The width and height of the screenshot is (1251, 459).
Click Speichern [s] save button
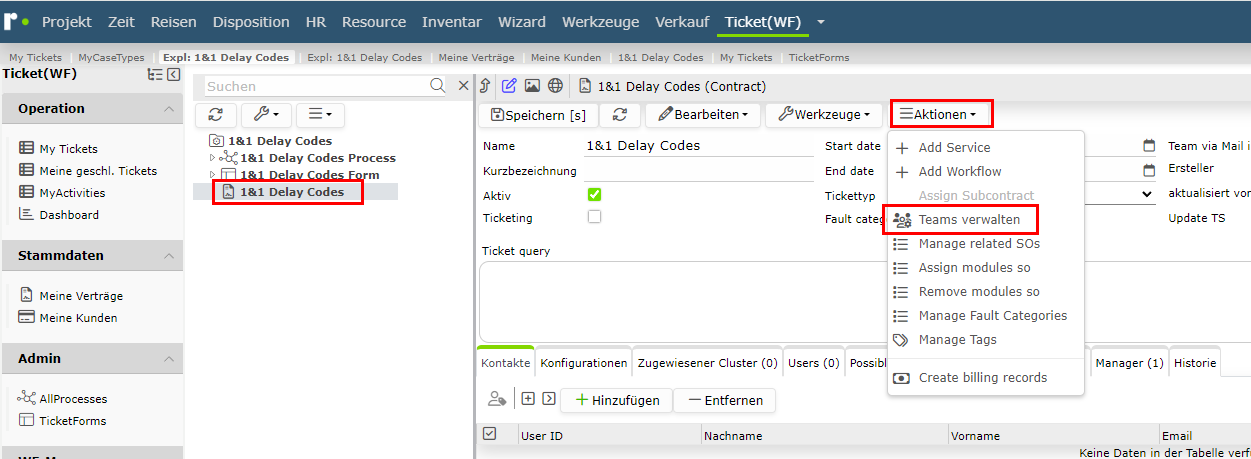(x=538, y=116)
